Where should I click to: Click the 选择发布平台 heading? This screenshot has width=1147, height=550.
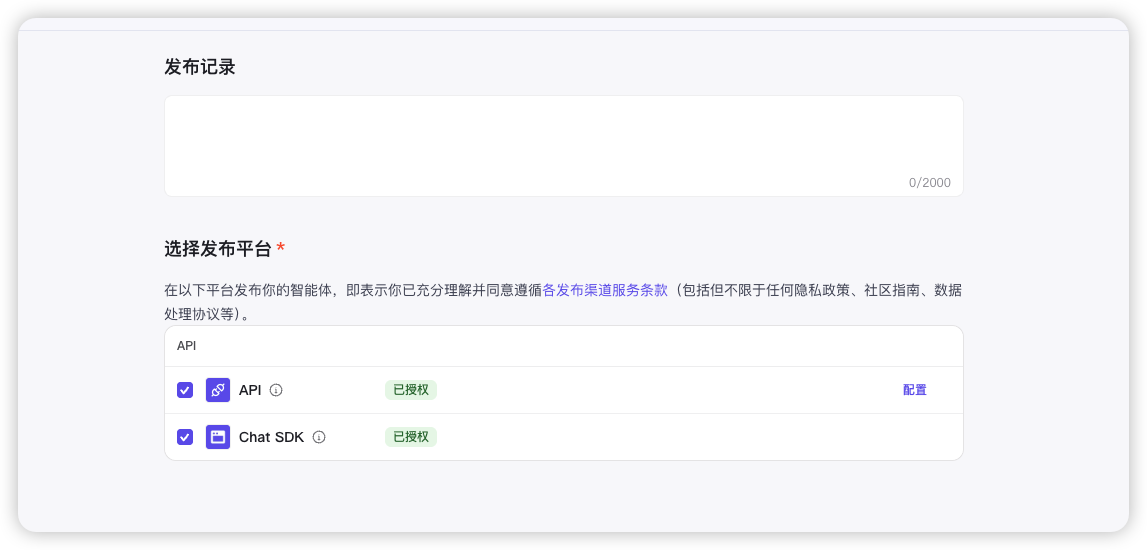pos(218,249)
